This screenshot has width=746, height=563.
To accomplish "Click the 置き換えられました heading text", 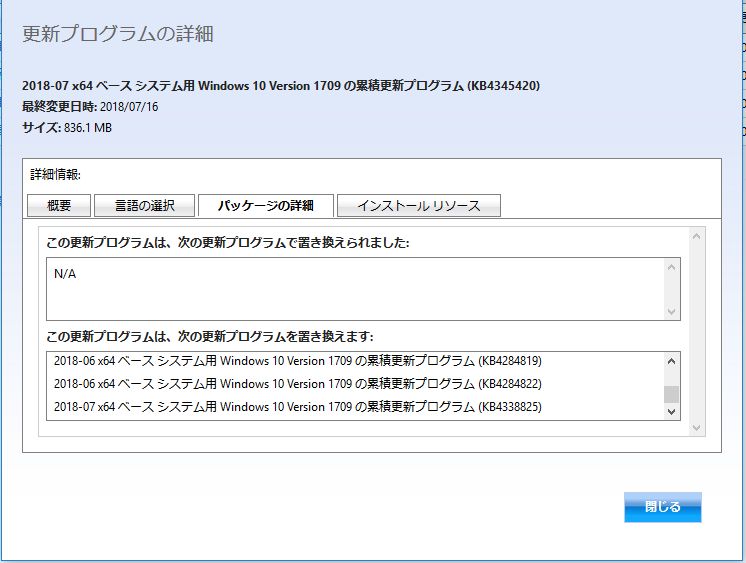I will coord(227,243).
